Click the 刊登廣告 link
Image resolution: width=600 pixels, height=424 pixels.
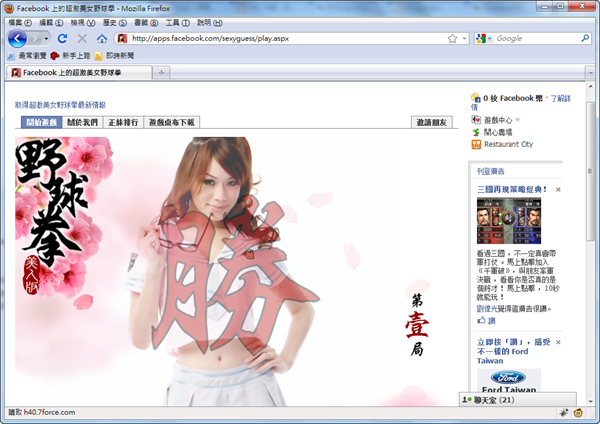click(491, 171)
